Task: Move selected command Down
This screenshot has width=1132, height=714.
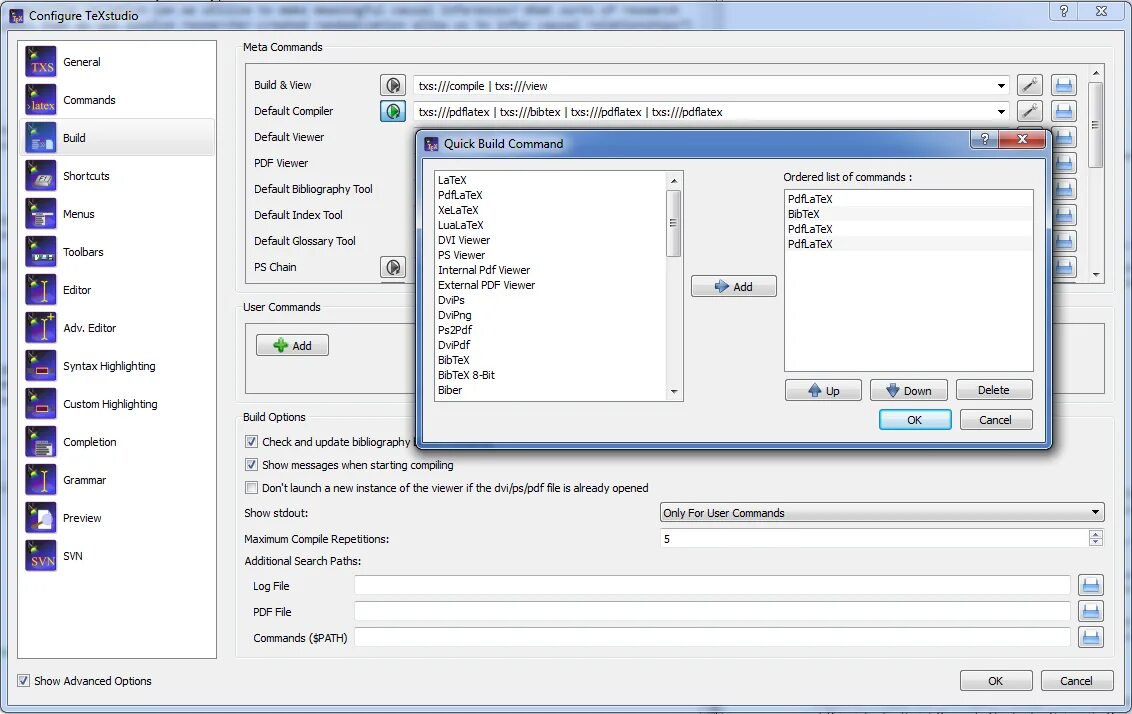Action: (x=908, y=391)
